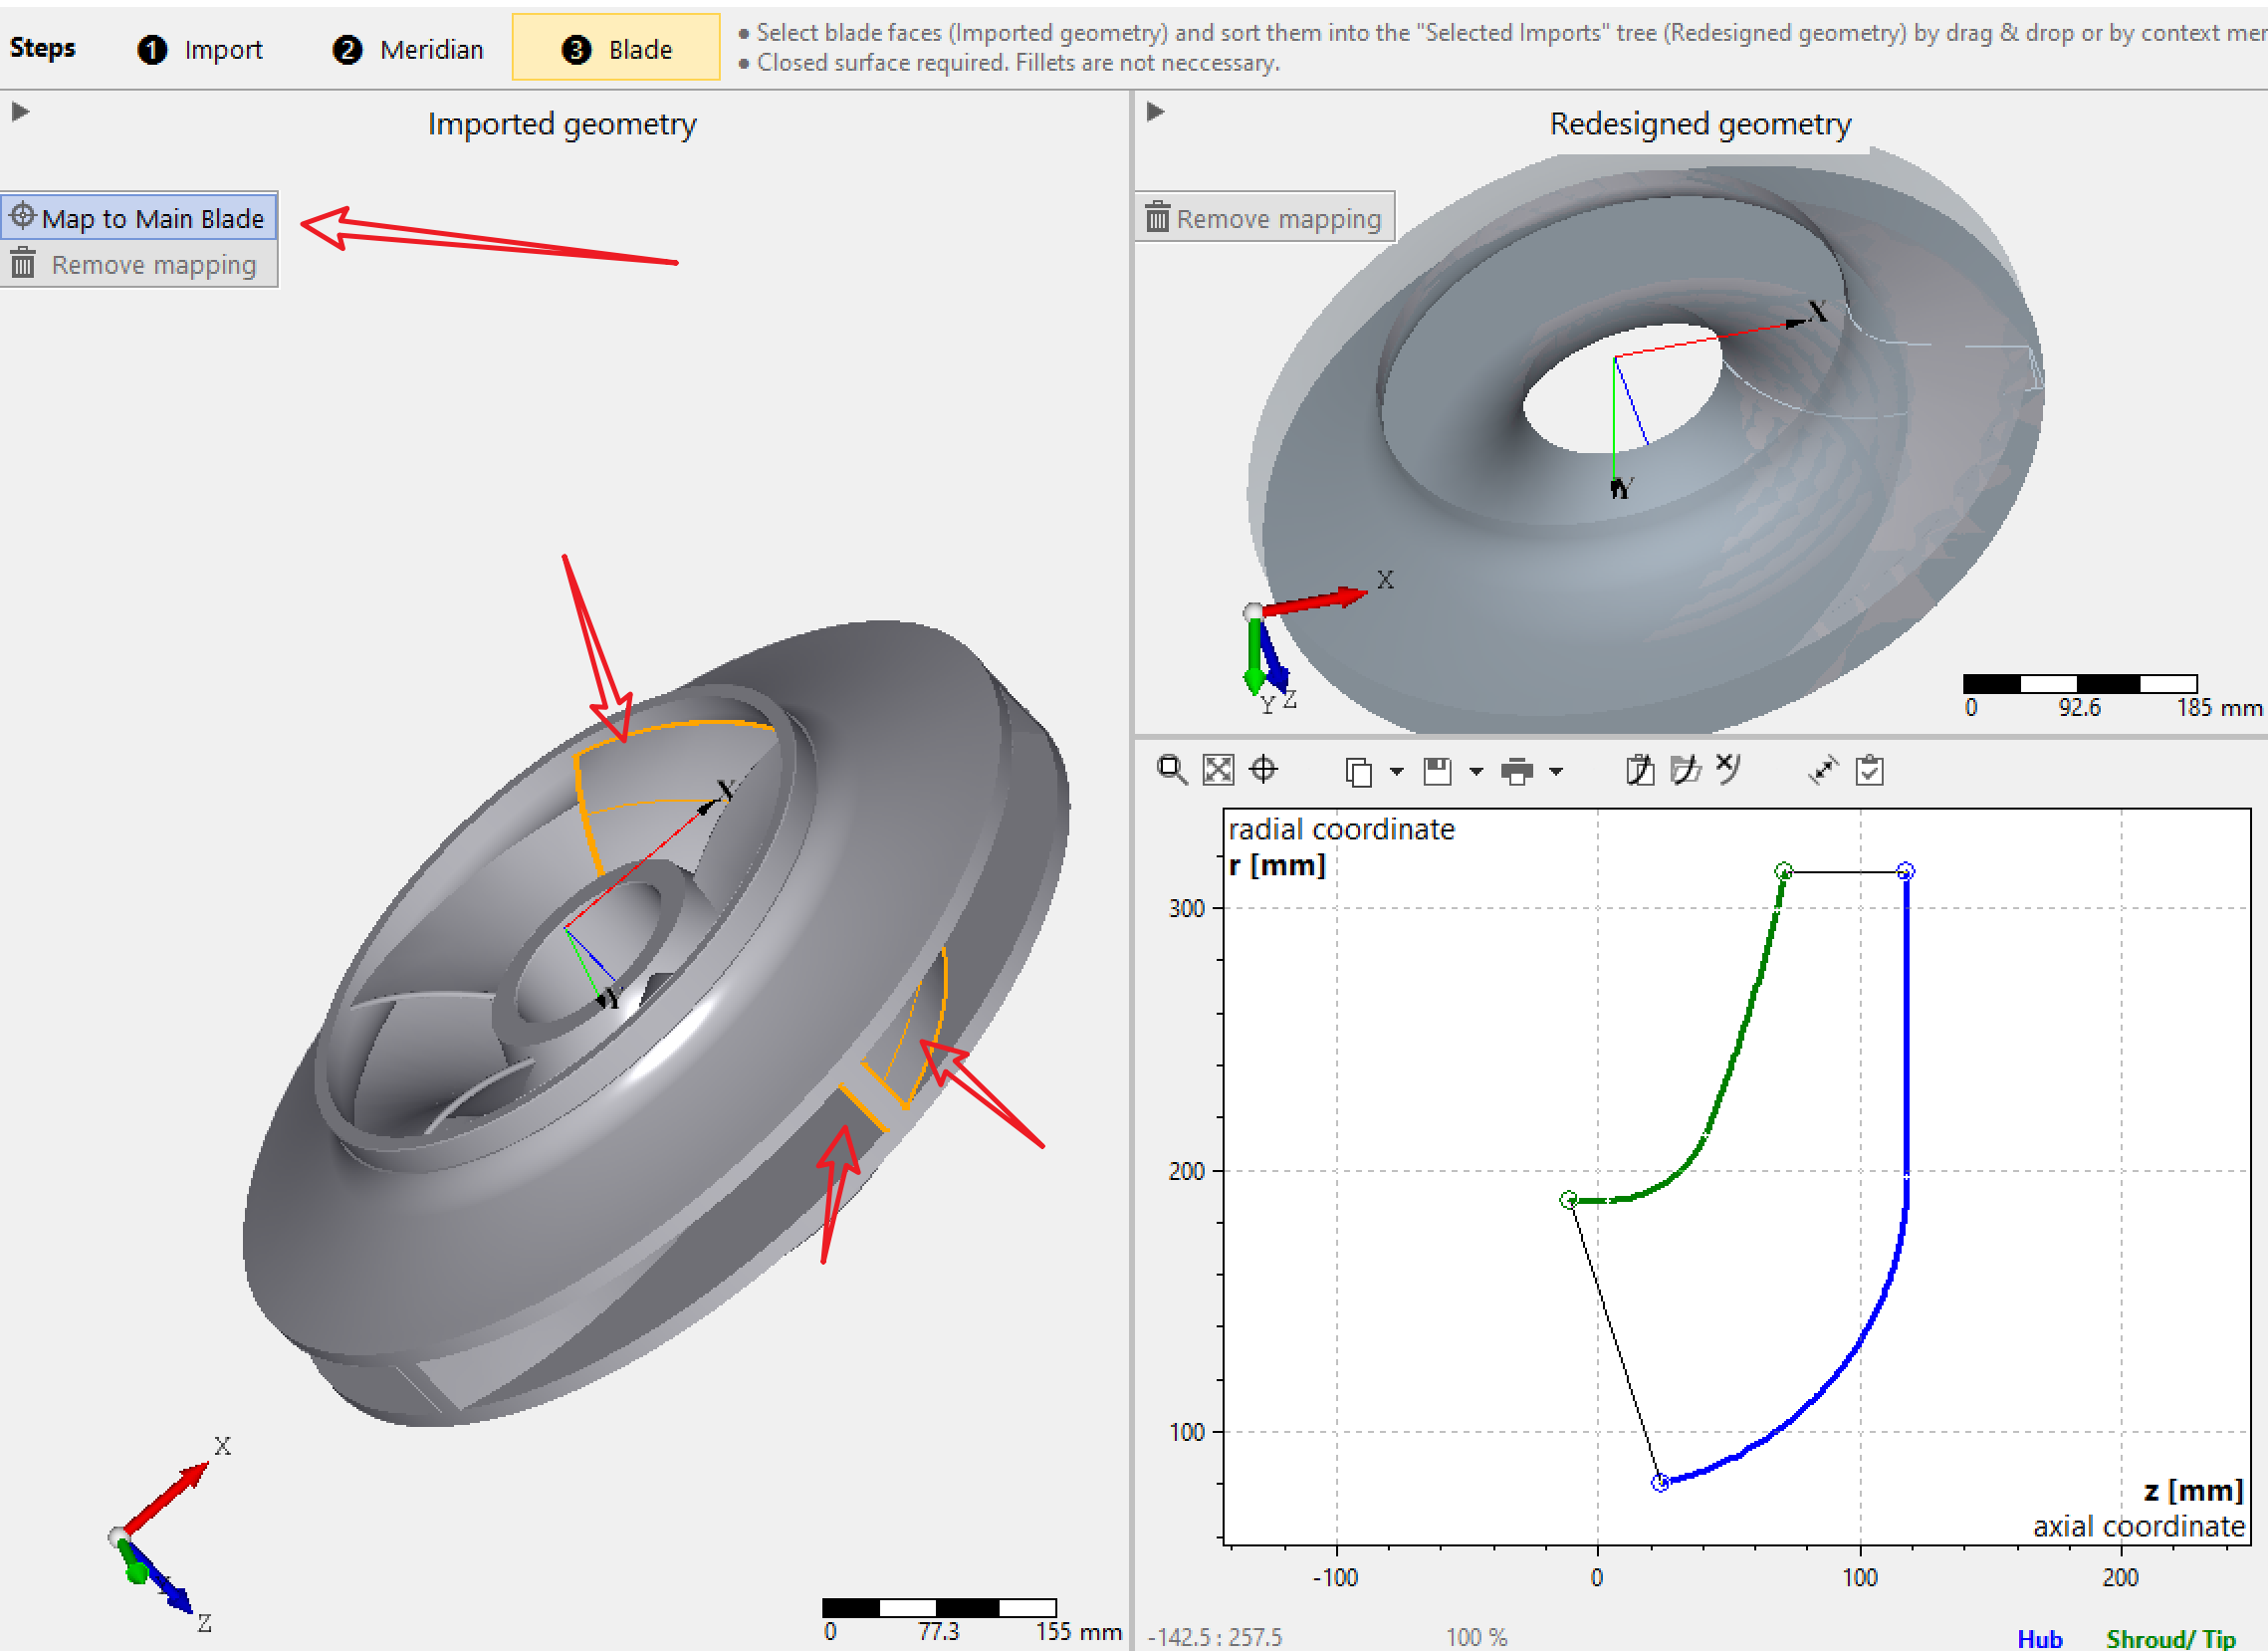Screen dimensions: 2268x1651
Task: Go to the Meridian step
Action: click(408, 49)
